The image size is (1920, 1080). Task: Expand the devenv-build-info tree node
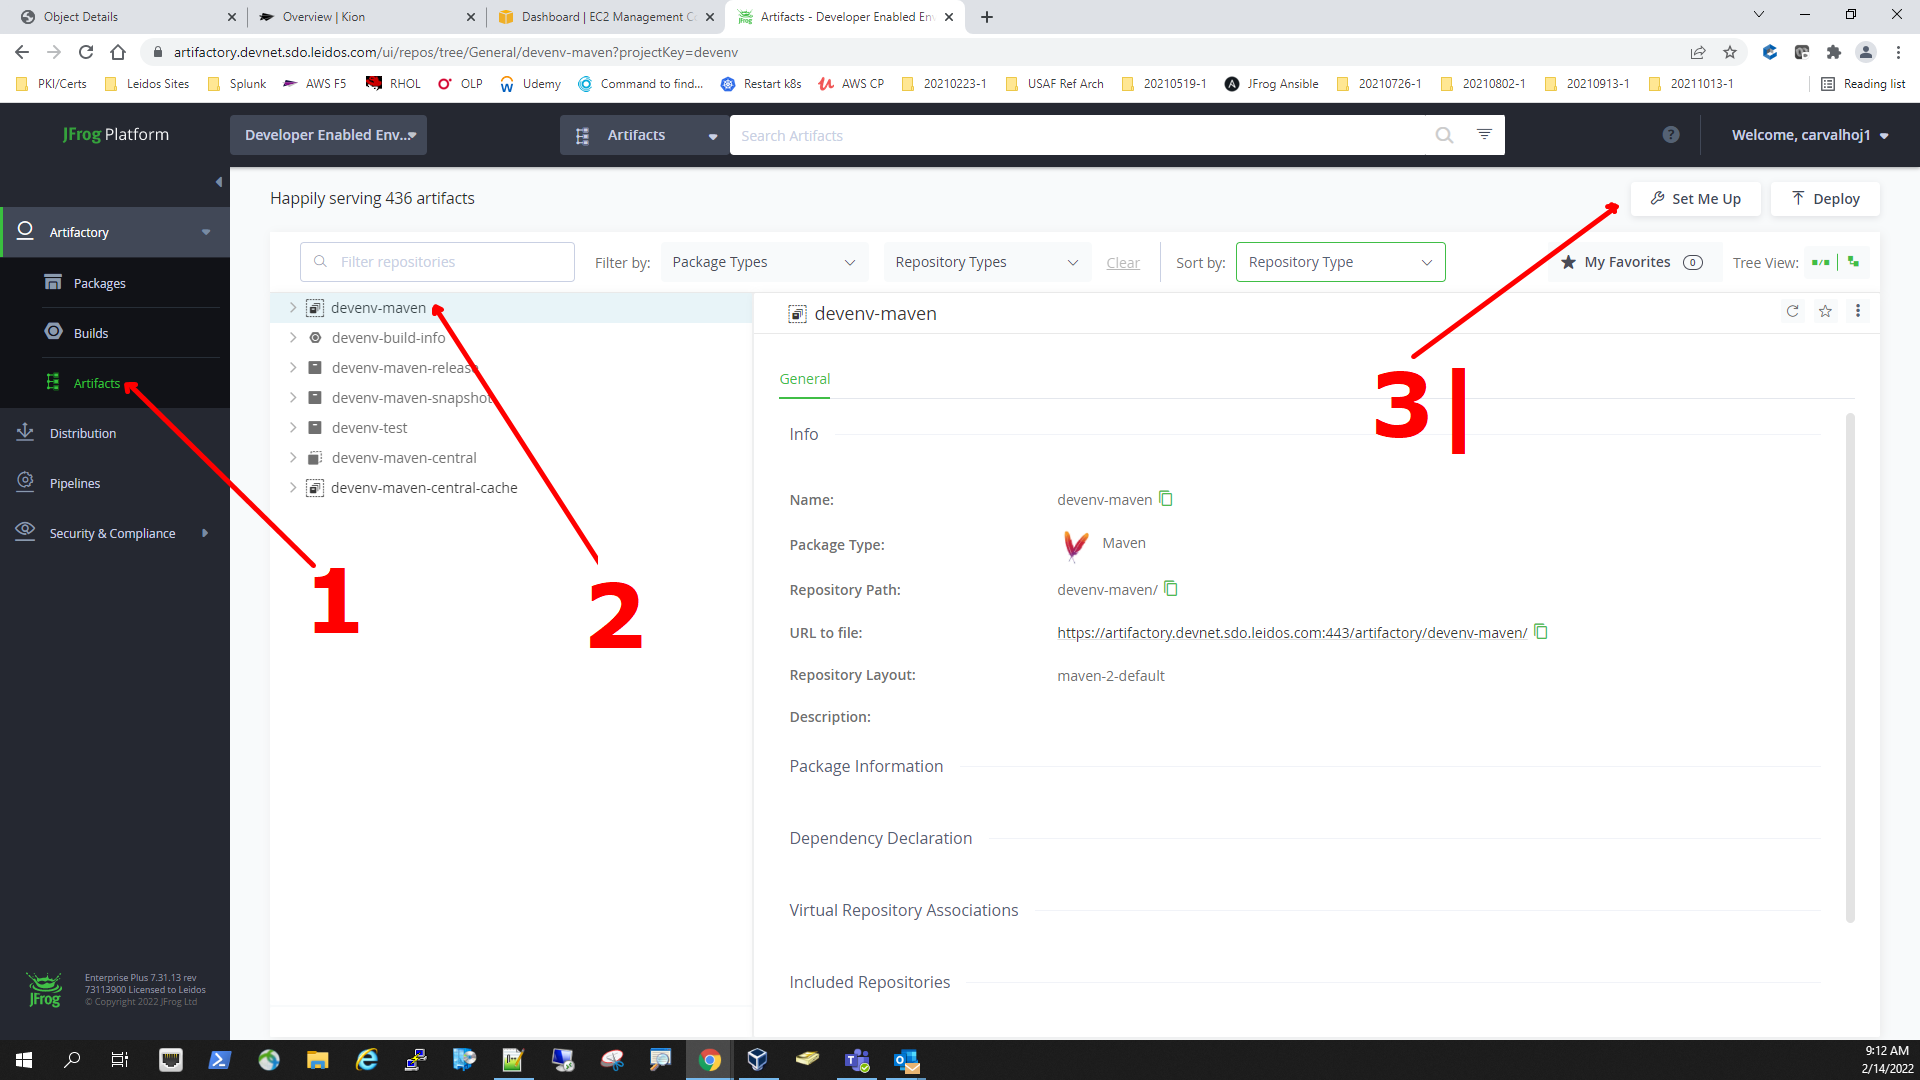click(293, 338)
